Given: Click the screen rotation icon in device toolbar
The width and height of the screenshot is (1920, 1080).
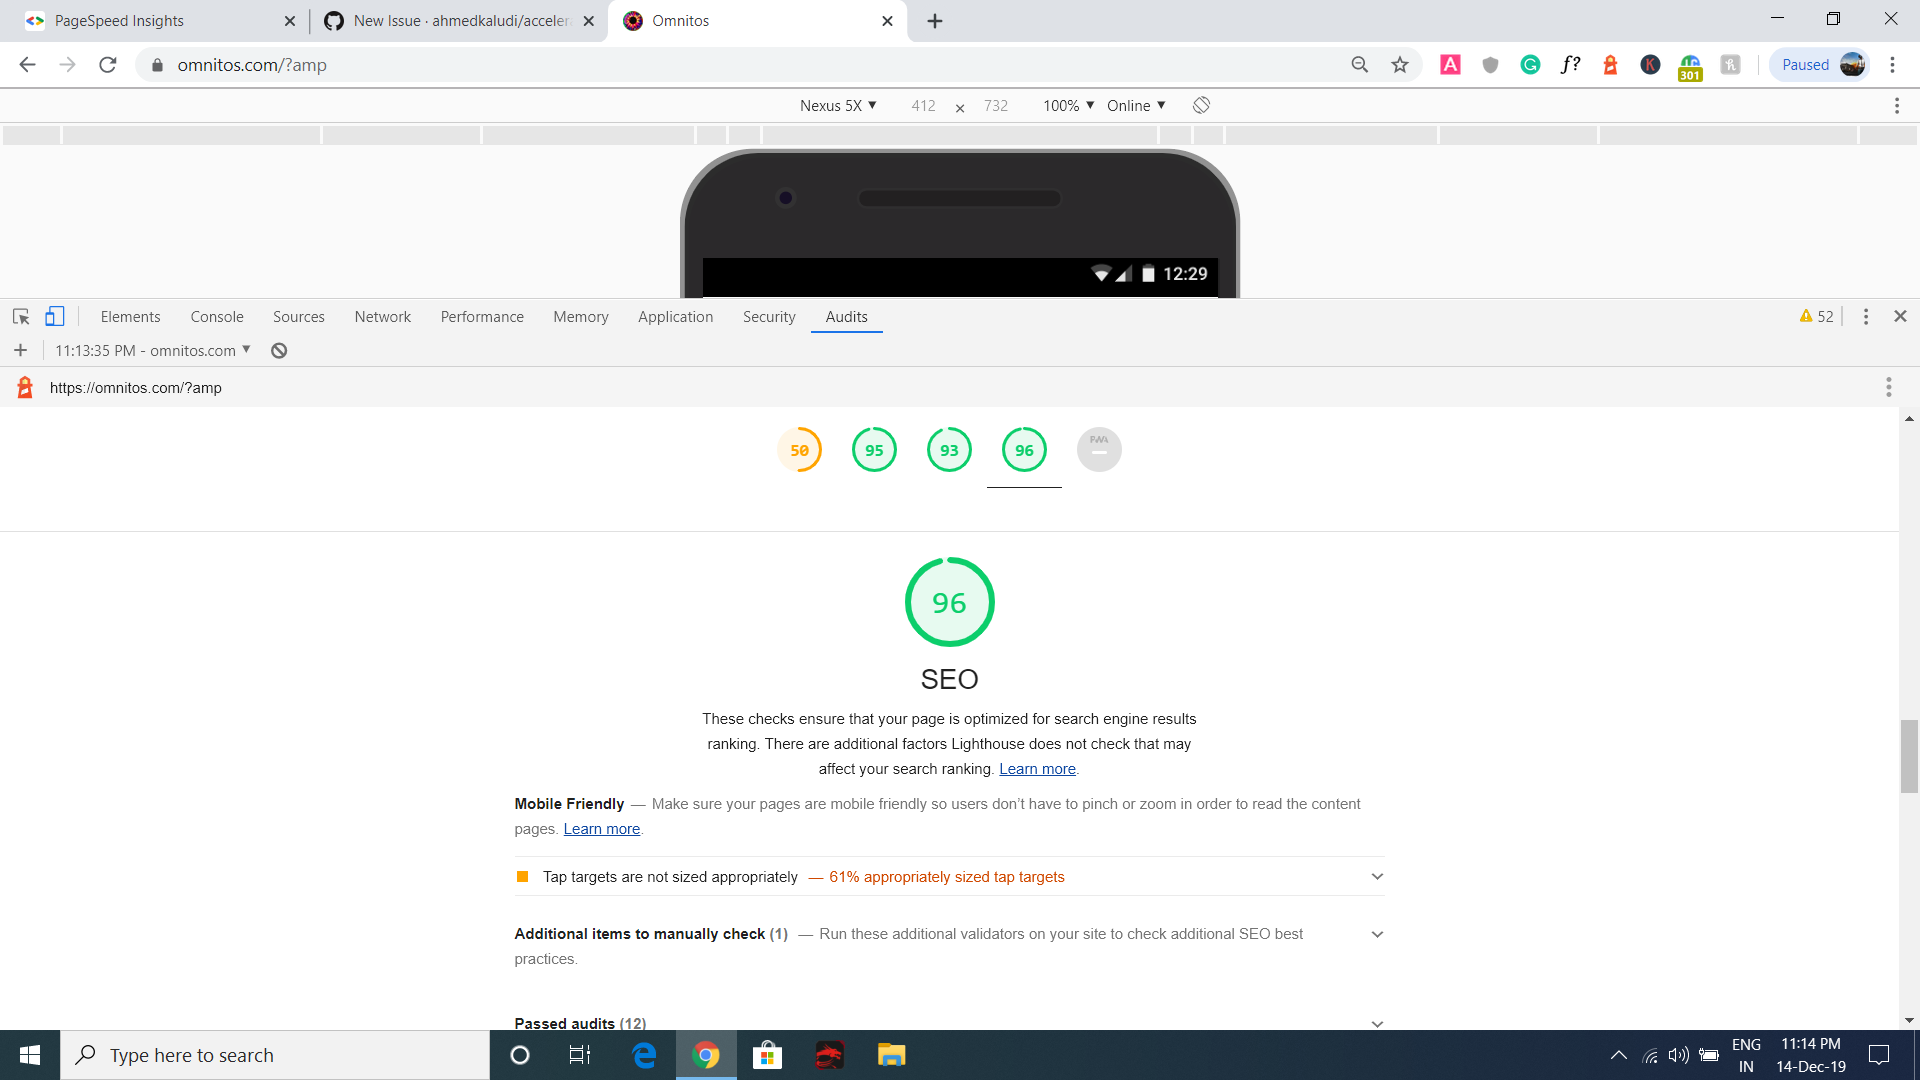Looking at the screenshot, I should 1200,105.
